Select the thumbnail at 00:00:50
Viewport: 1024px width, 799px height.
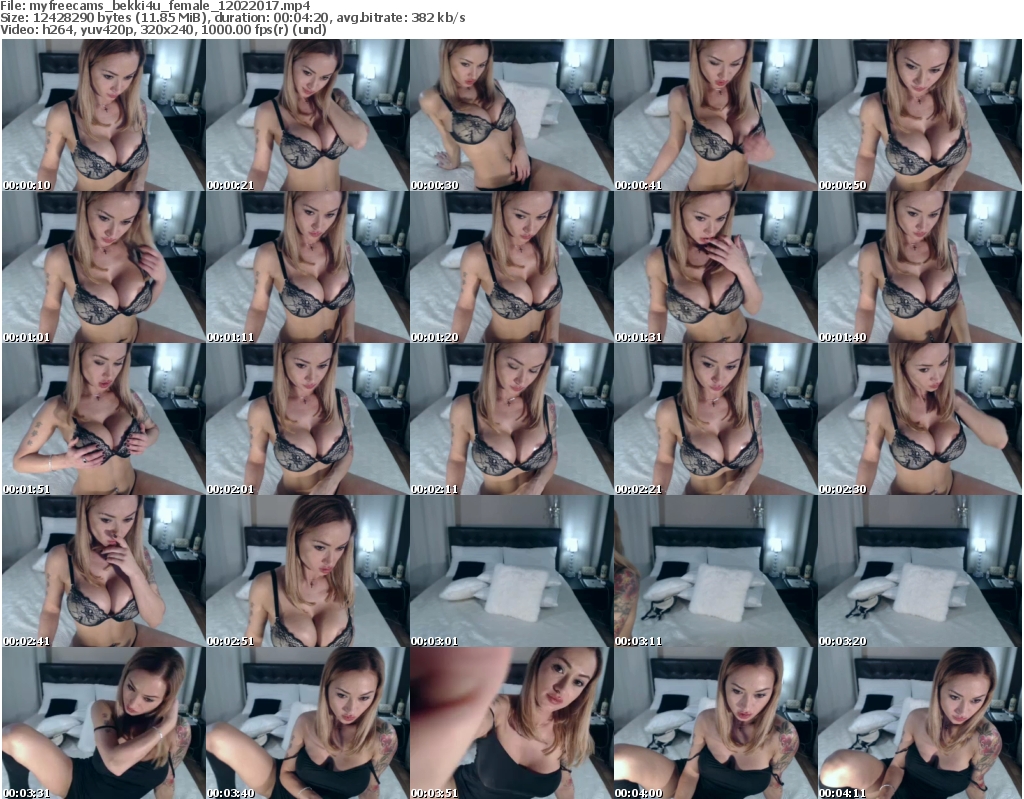pos(919,114)
